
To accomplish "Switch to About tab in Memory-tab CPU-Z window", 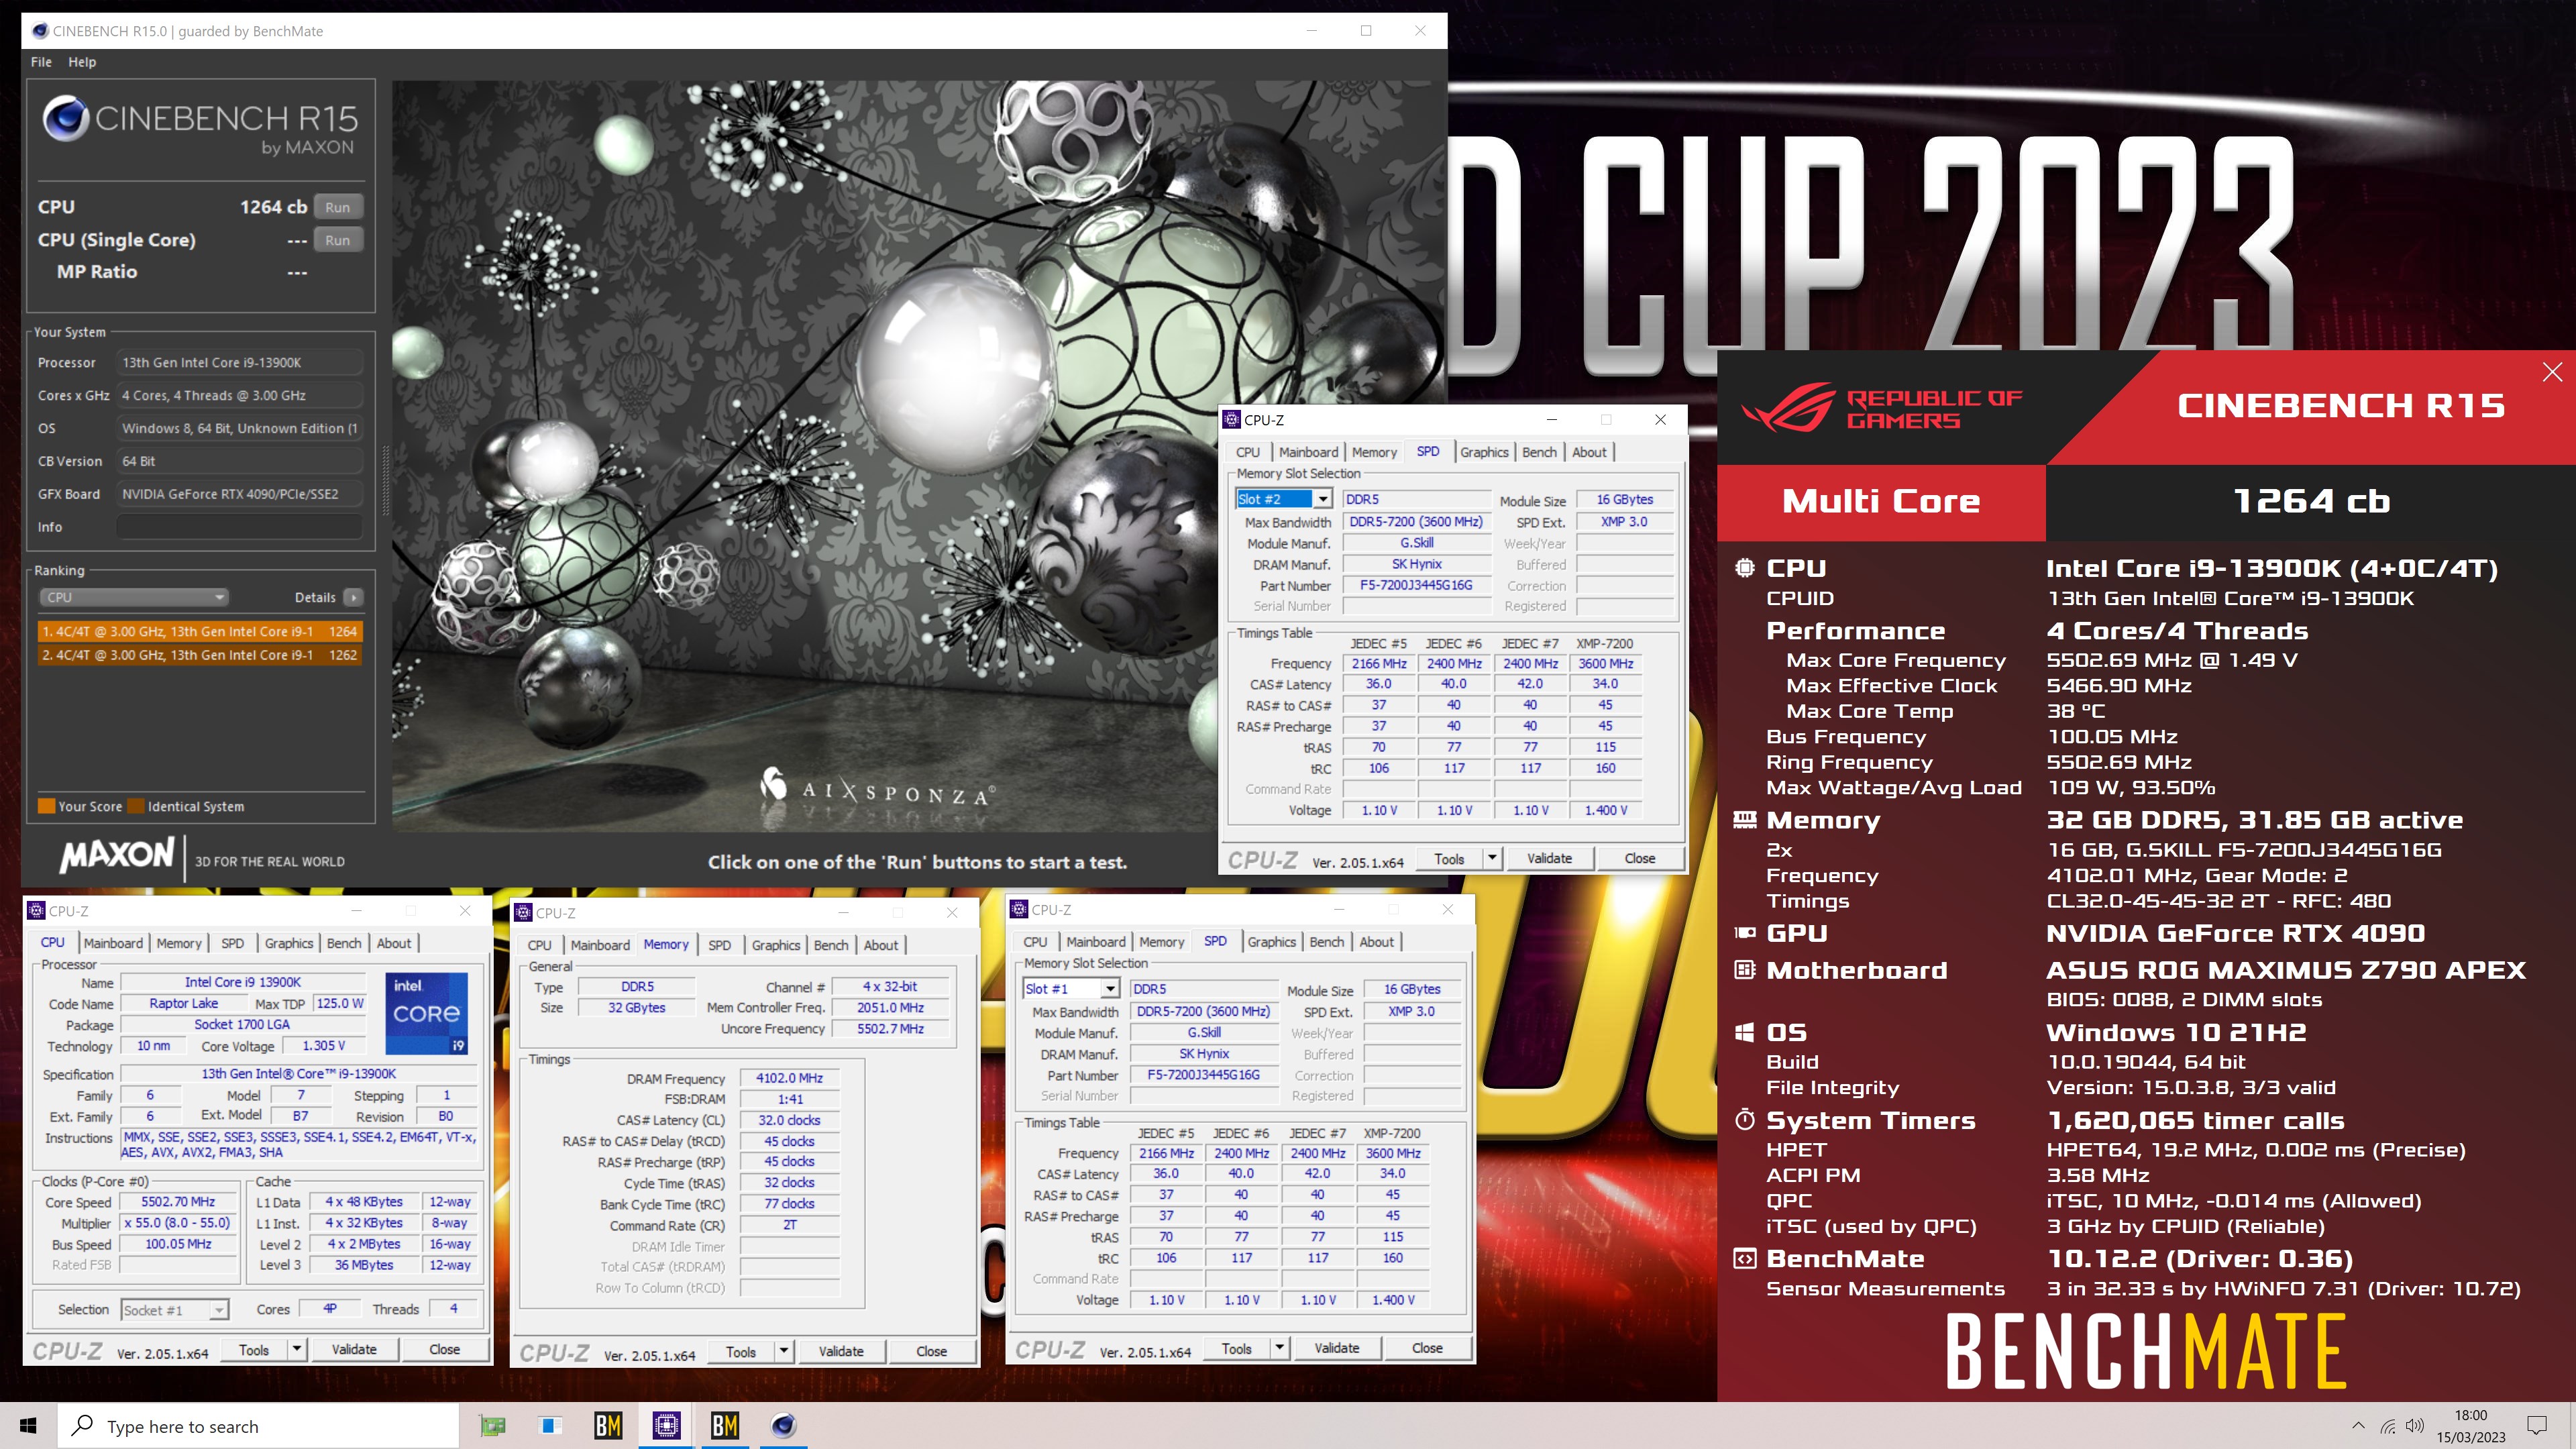I will tap(881, 945).
